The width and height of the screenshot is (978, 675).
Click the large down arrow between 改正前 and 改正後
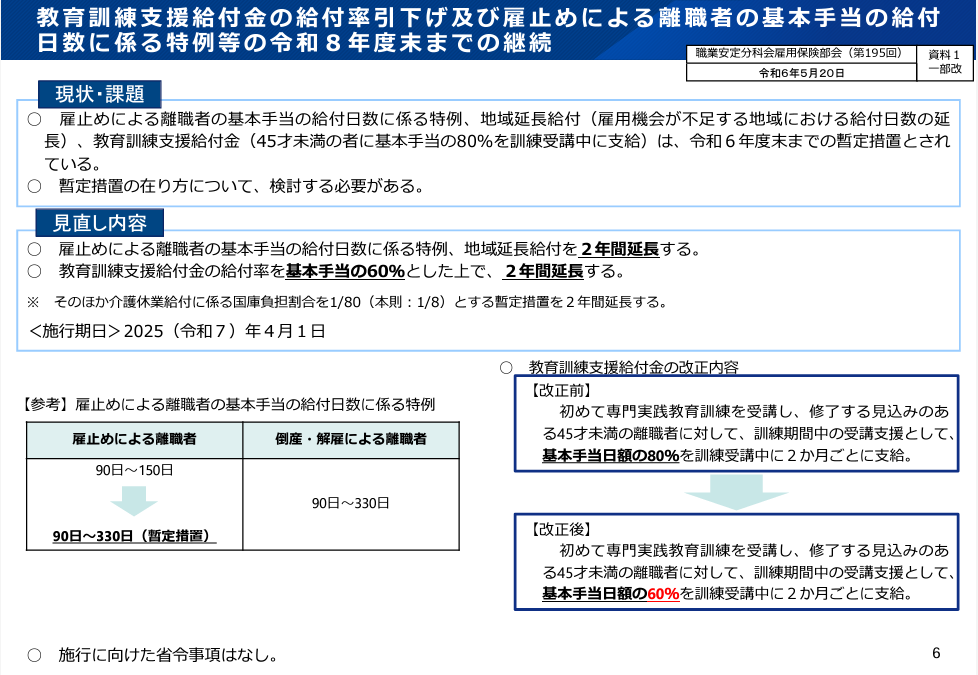tap(735, 491)
